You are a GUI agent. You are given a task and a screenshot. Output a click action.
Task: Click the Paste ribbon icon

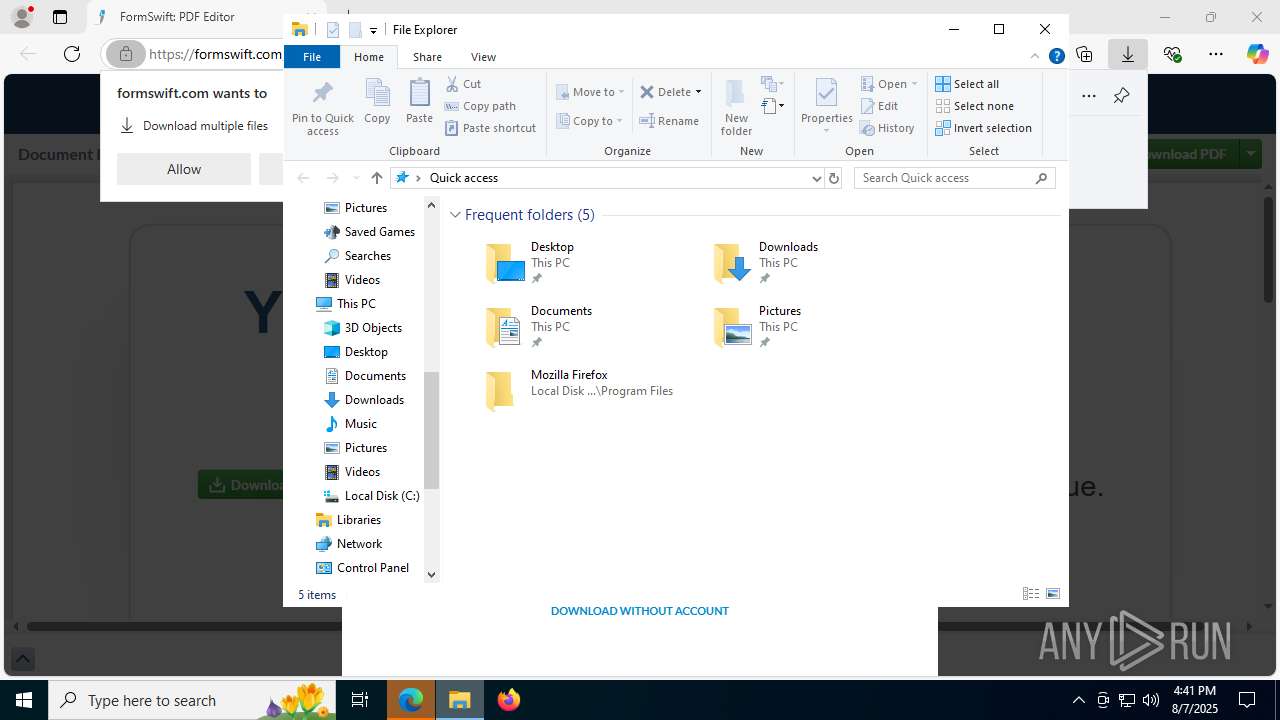pos(419,101)
